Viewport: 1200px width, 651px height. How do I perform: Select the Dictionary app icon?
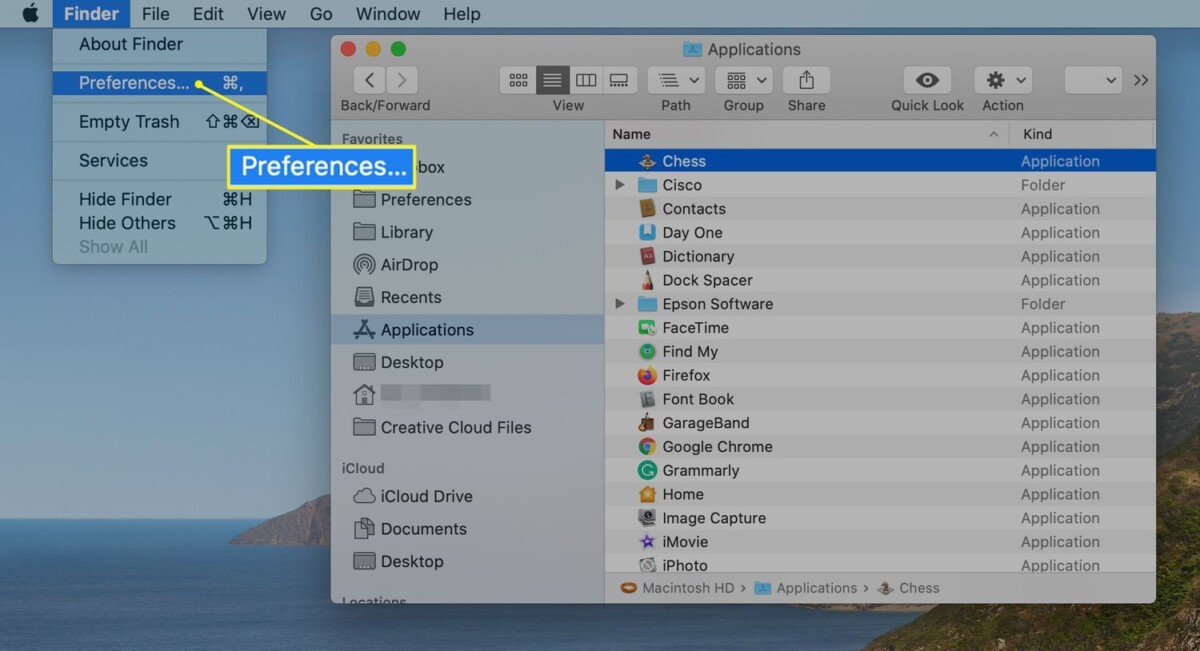click(647, 257)
